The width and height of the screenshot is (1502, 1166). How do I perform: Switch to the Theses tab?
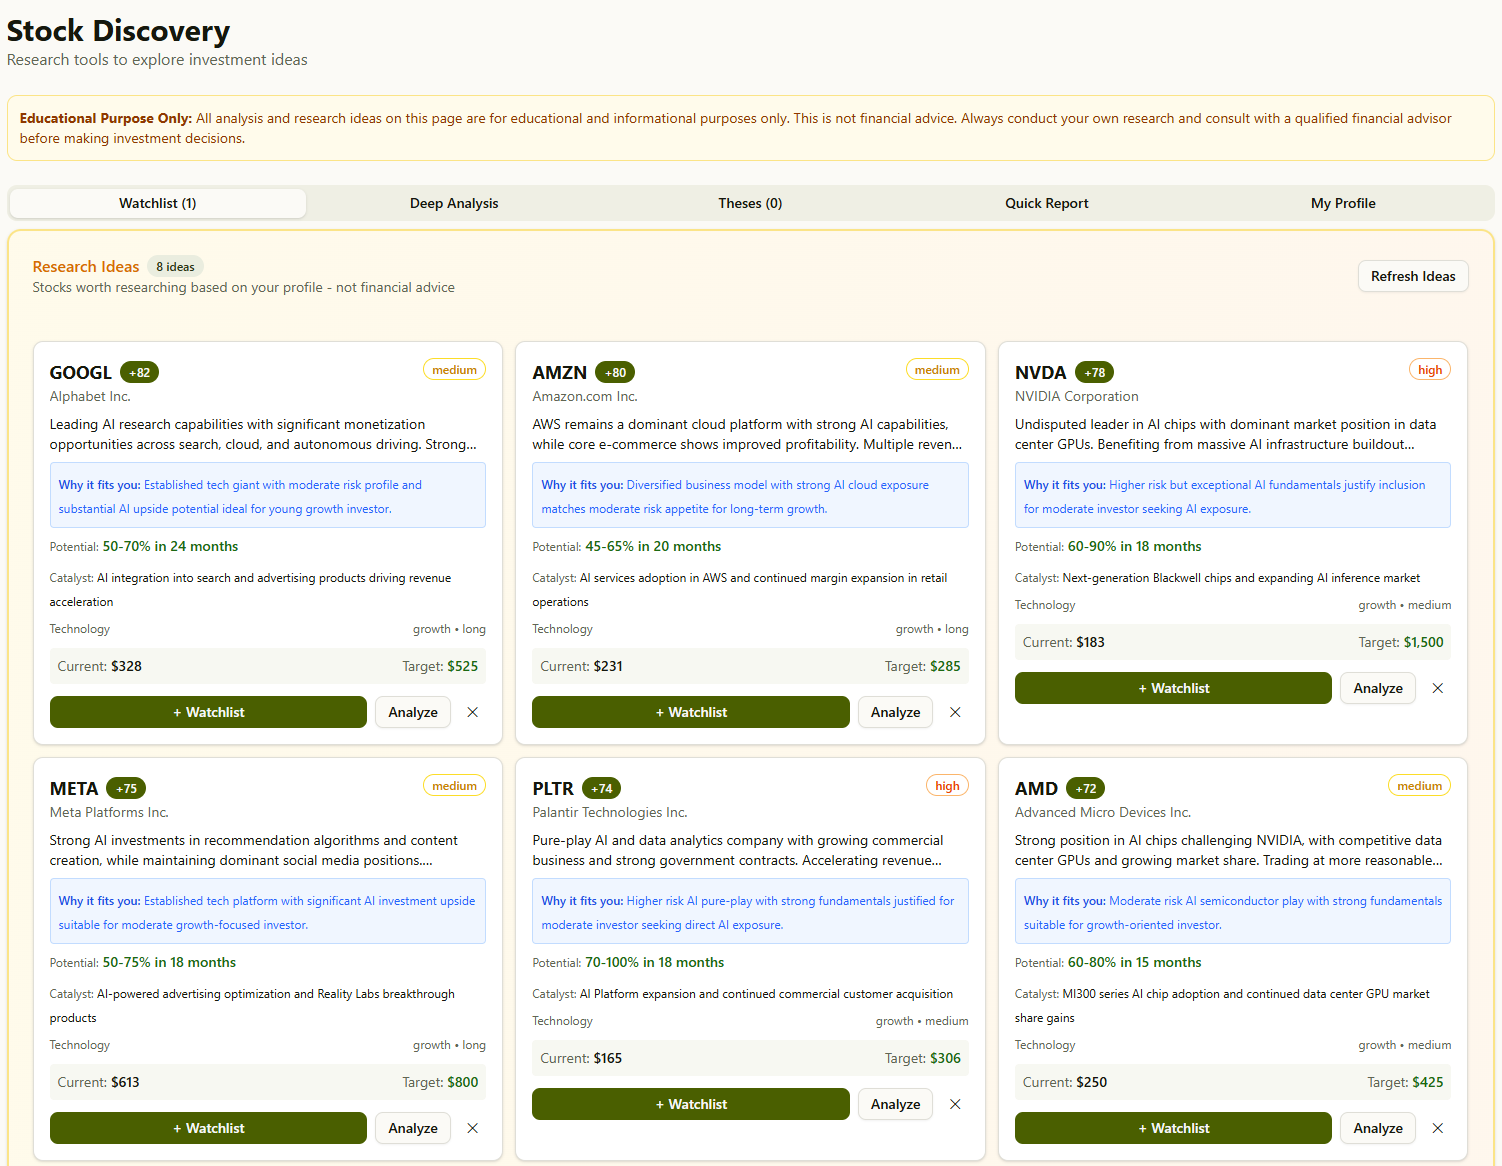pos(749,203)
